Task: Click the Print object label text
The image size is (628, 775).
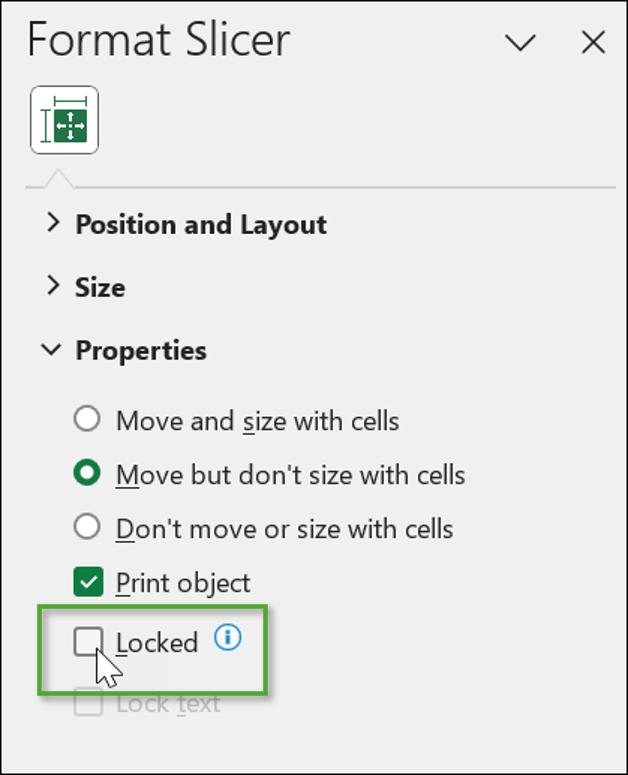Action: pyautogui.click(x=183, y=583)
